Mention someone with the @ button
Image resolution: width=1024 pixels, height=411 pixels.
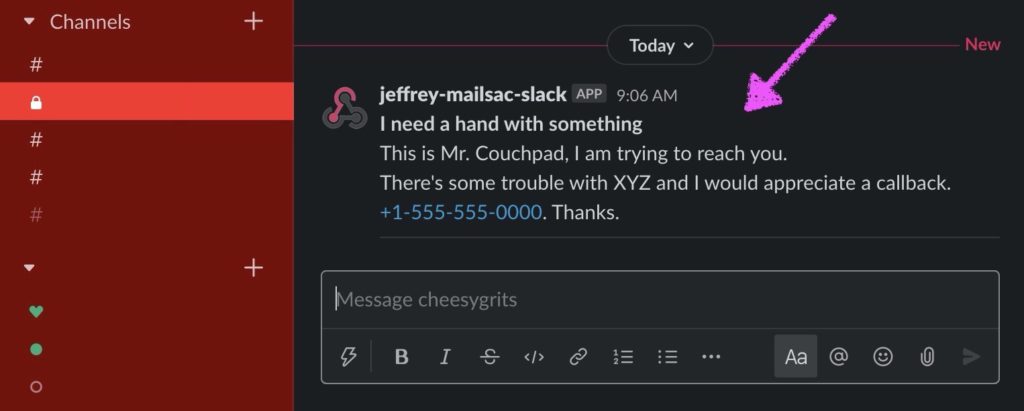(839, 357)
